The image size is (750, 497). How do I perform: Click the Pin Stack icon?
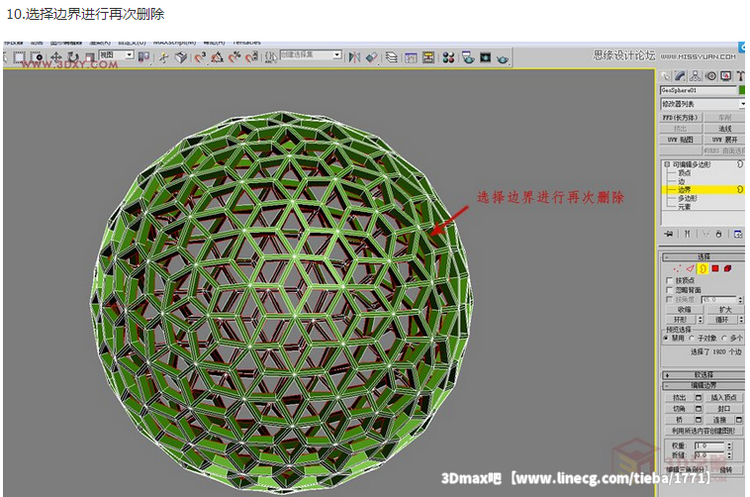(669, 234)
